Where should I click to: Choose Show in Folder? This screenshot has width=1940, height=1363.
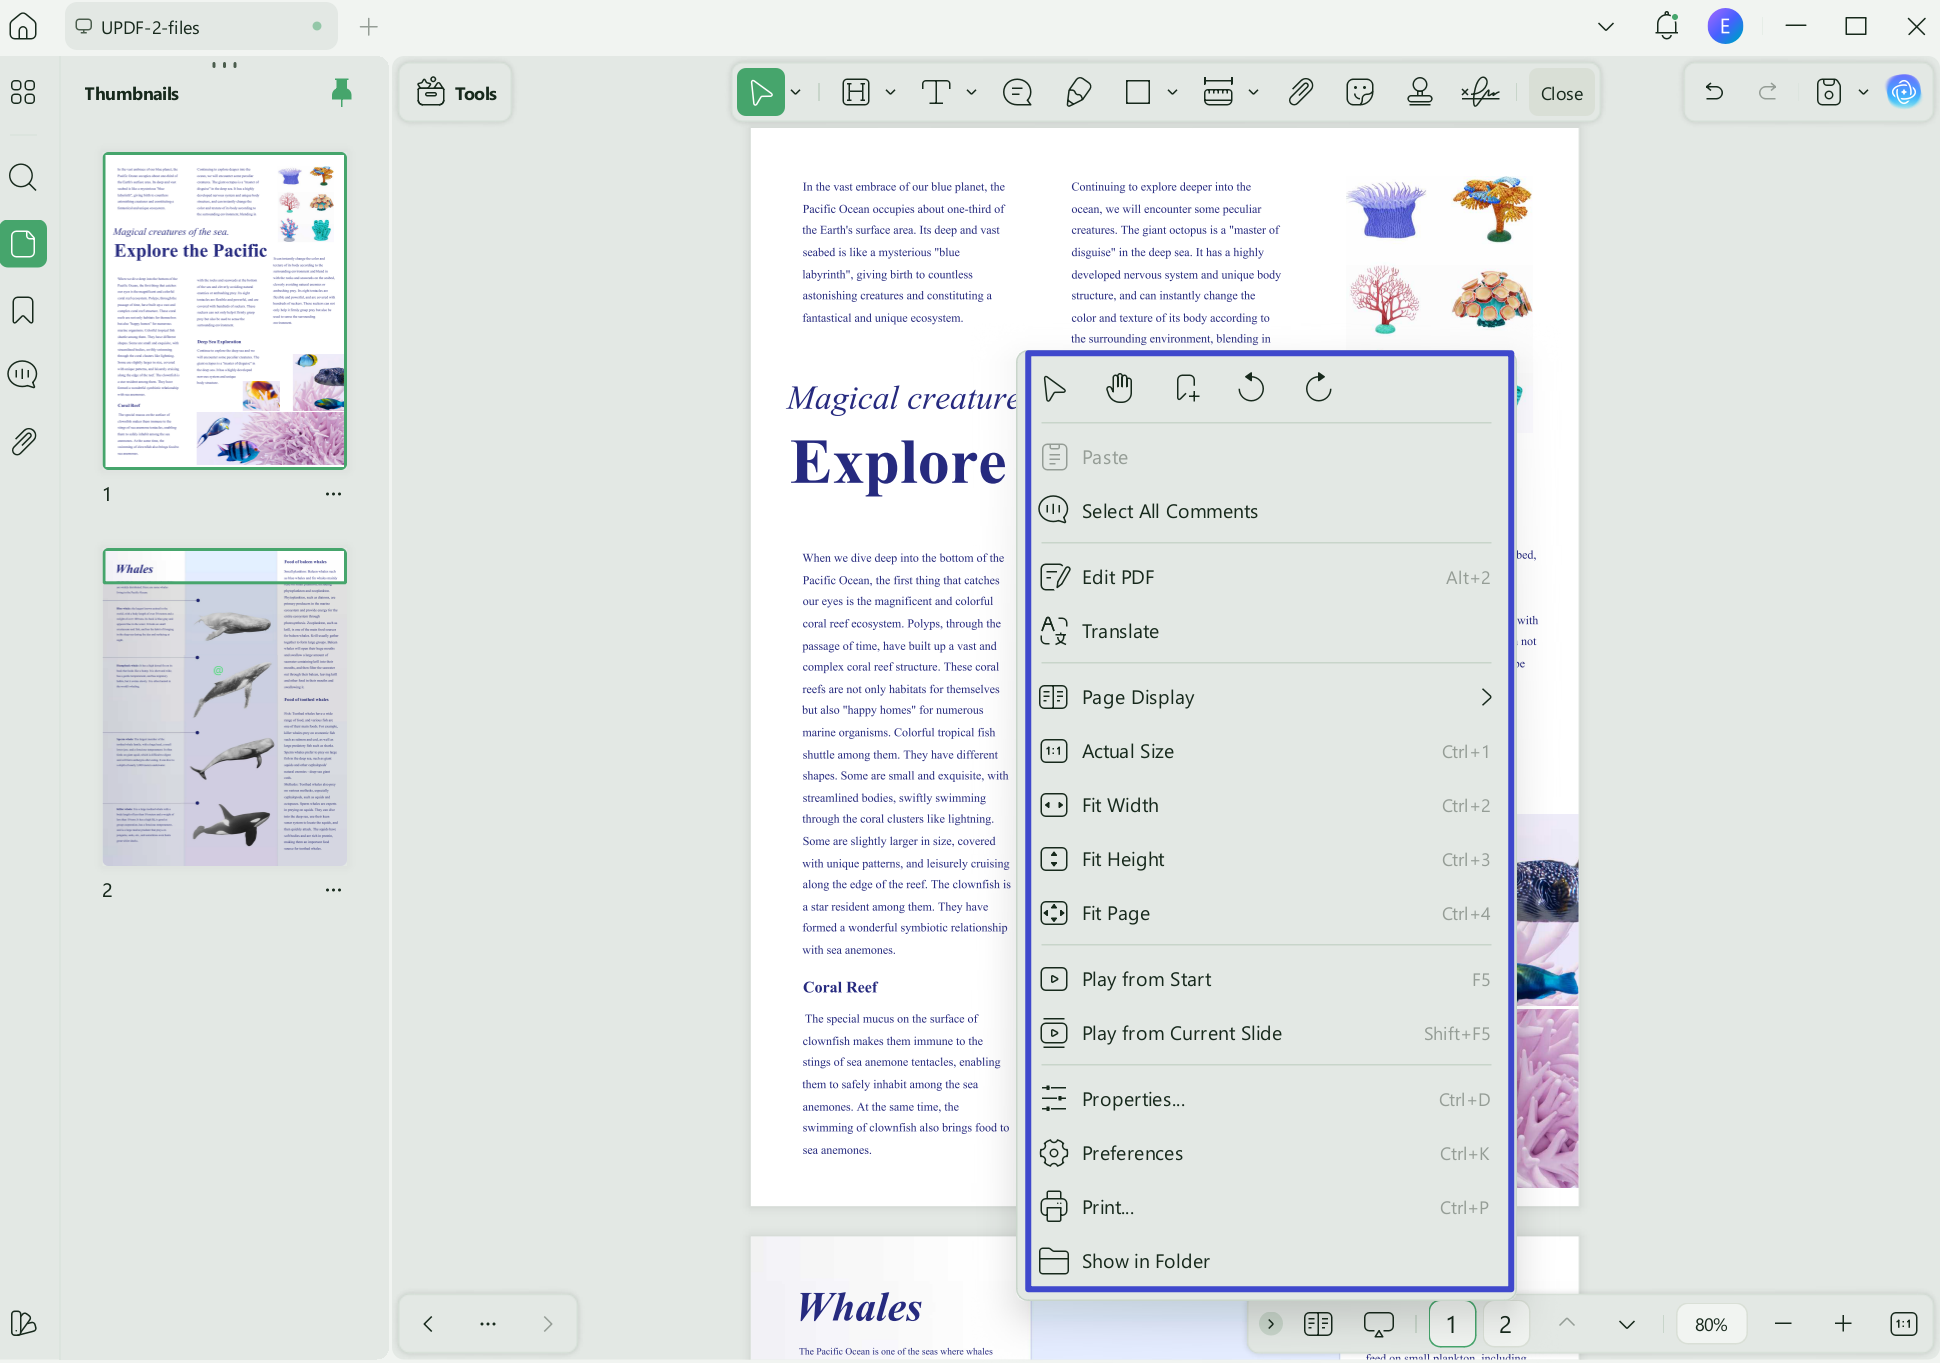pos(1266,1261)
